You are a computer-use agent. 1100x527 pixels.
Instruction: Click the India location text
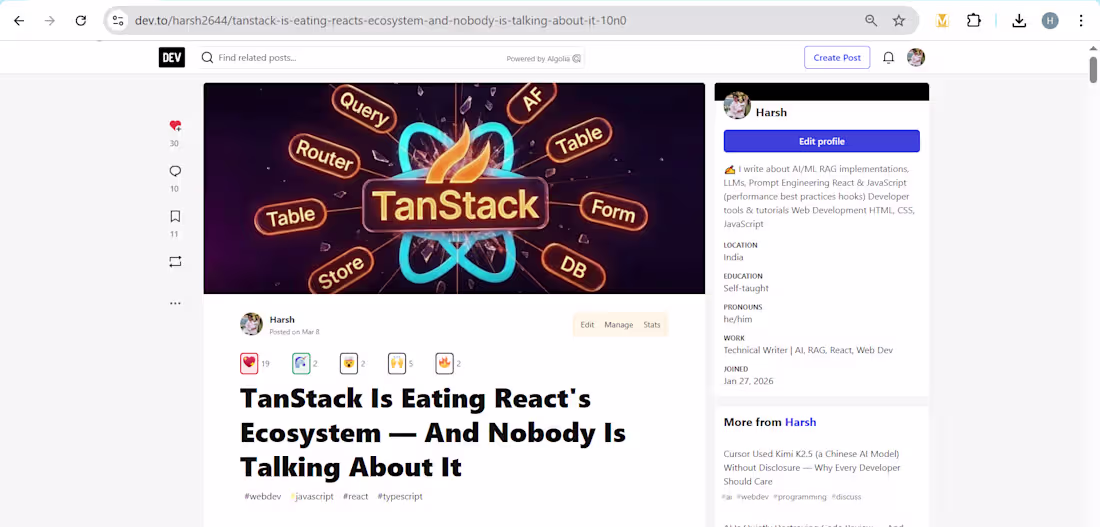pyautogui.click(x=733, y=257)
